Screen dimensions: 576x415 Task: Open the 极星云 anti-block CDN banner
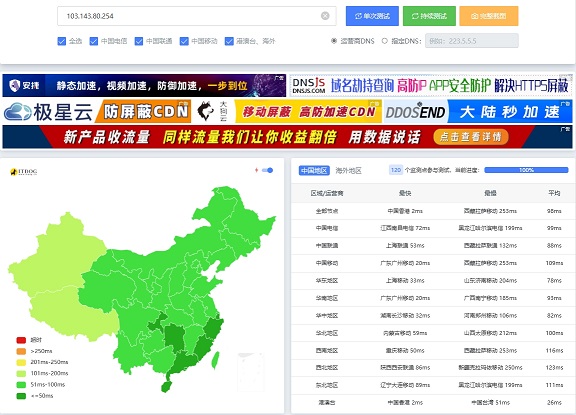coord(97,111)
